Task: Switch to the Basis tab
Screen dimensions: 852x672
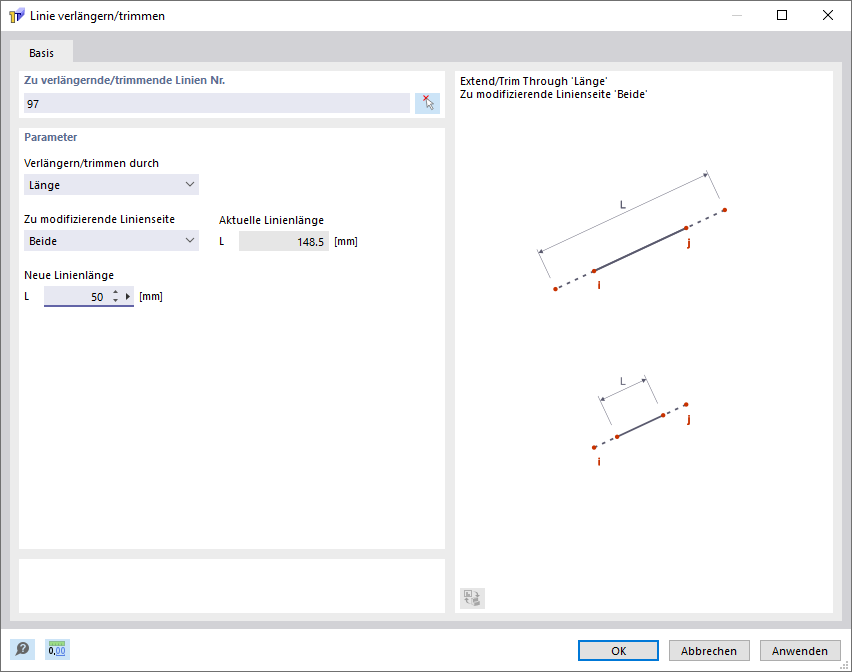Action: 41,53
